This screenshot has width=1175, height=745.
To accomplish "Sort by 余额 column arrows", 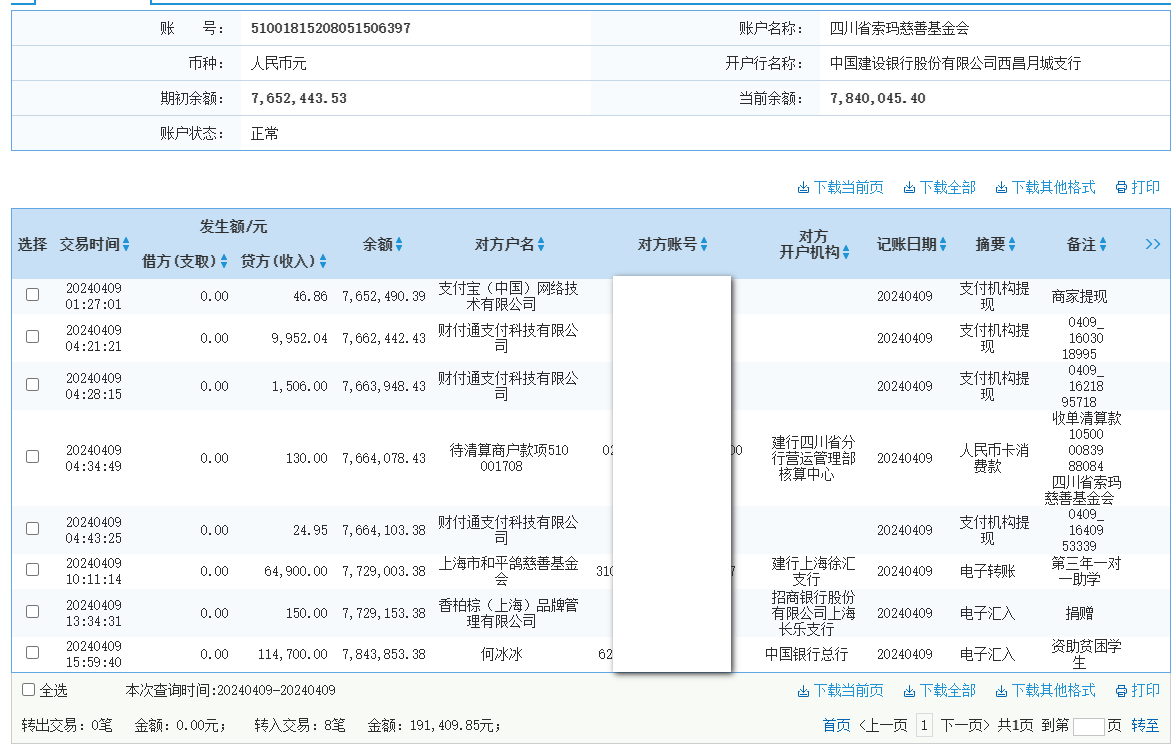I will [399, 244].
